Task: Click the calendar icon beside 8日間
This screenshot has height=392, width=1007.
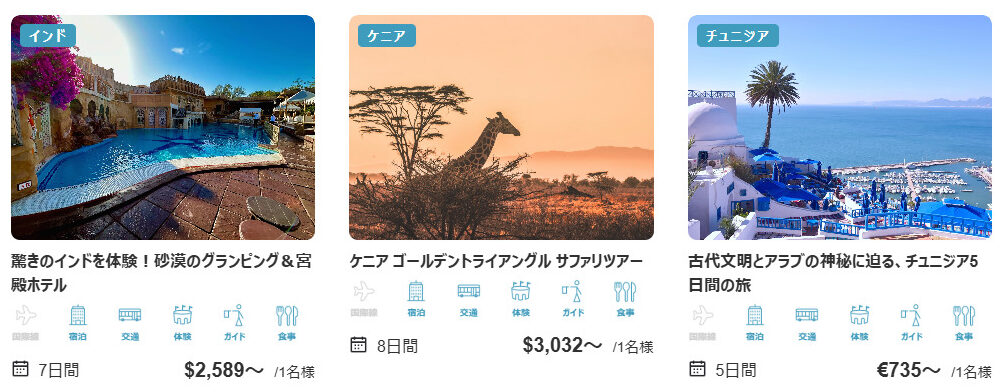Action: [358, 345]
